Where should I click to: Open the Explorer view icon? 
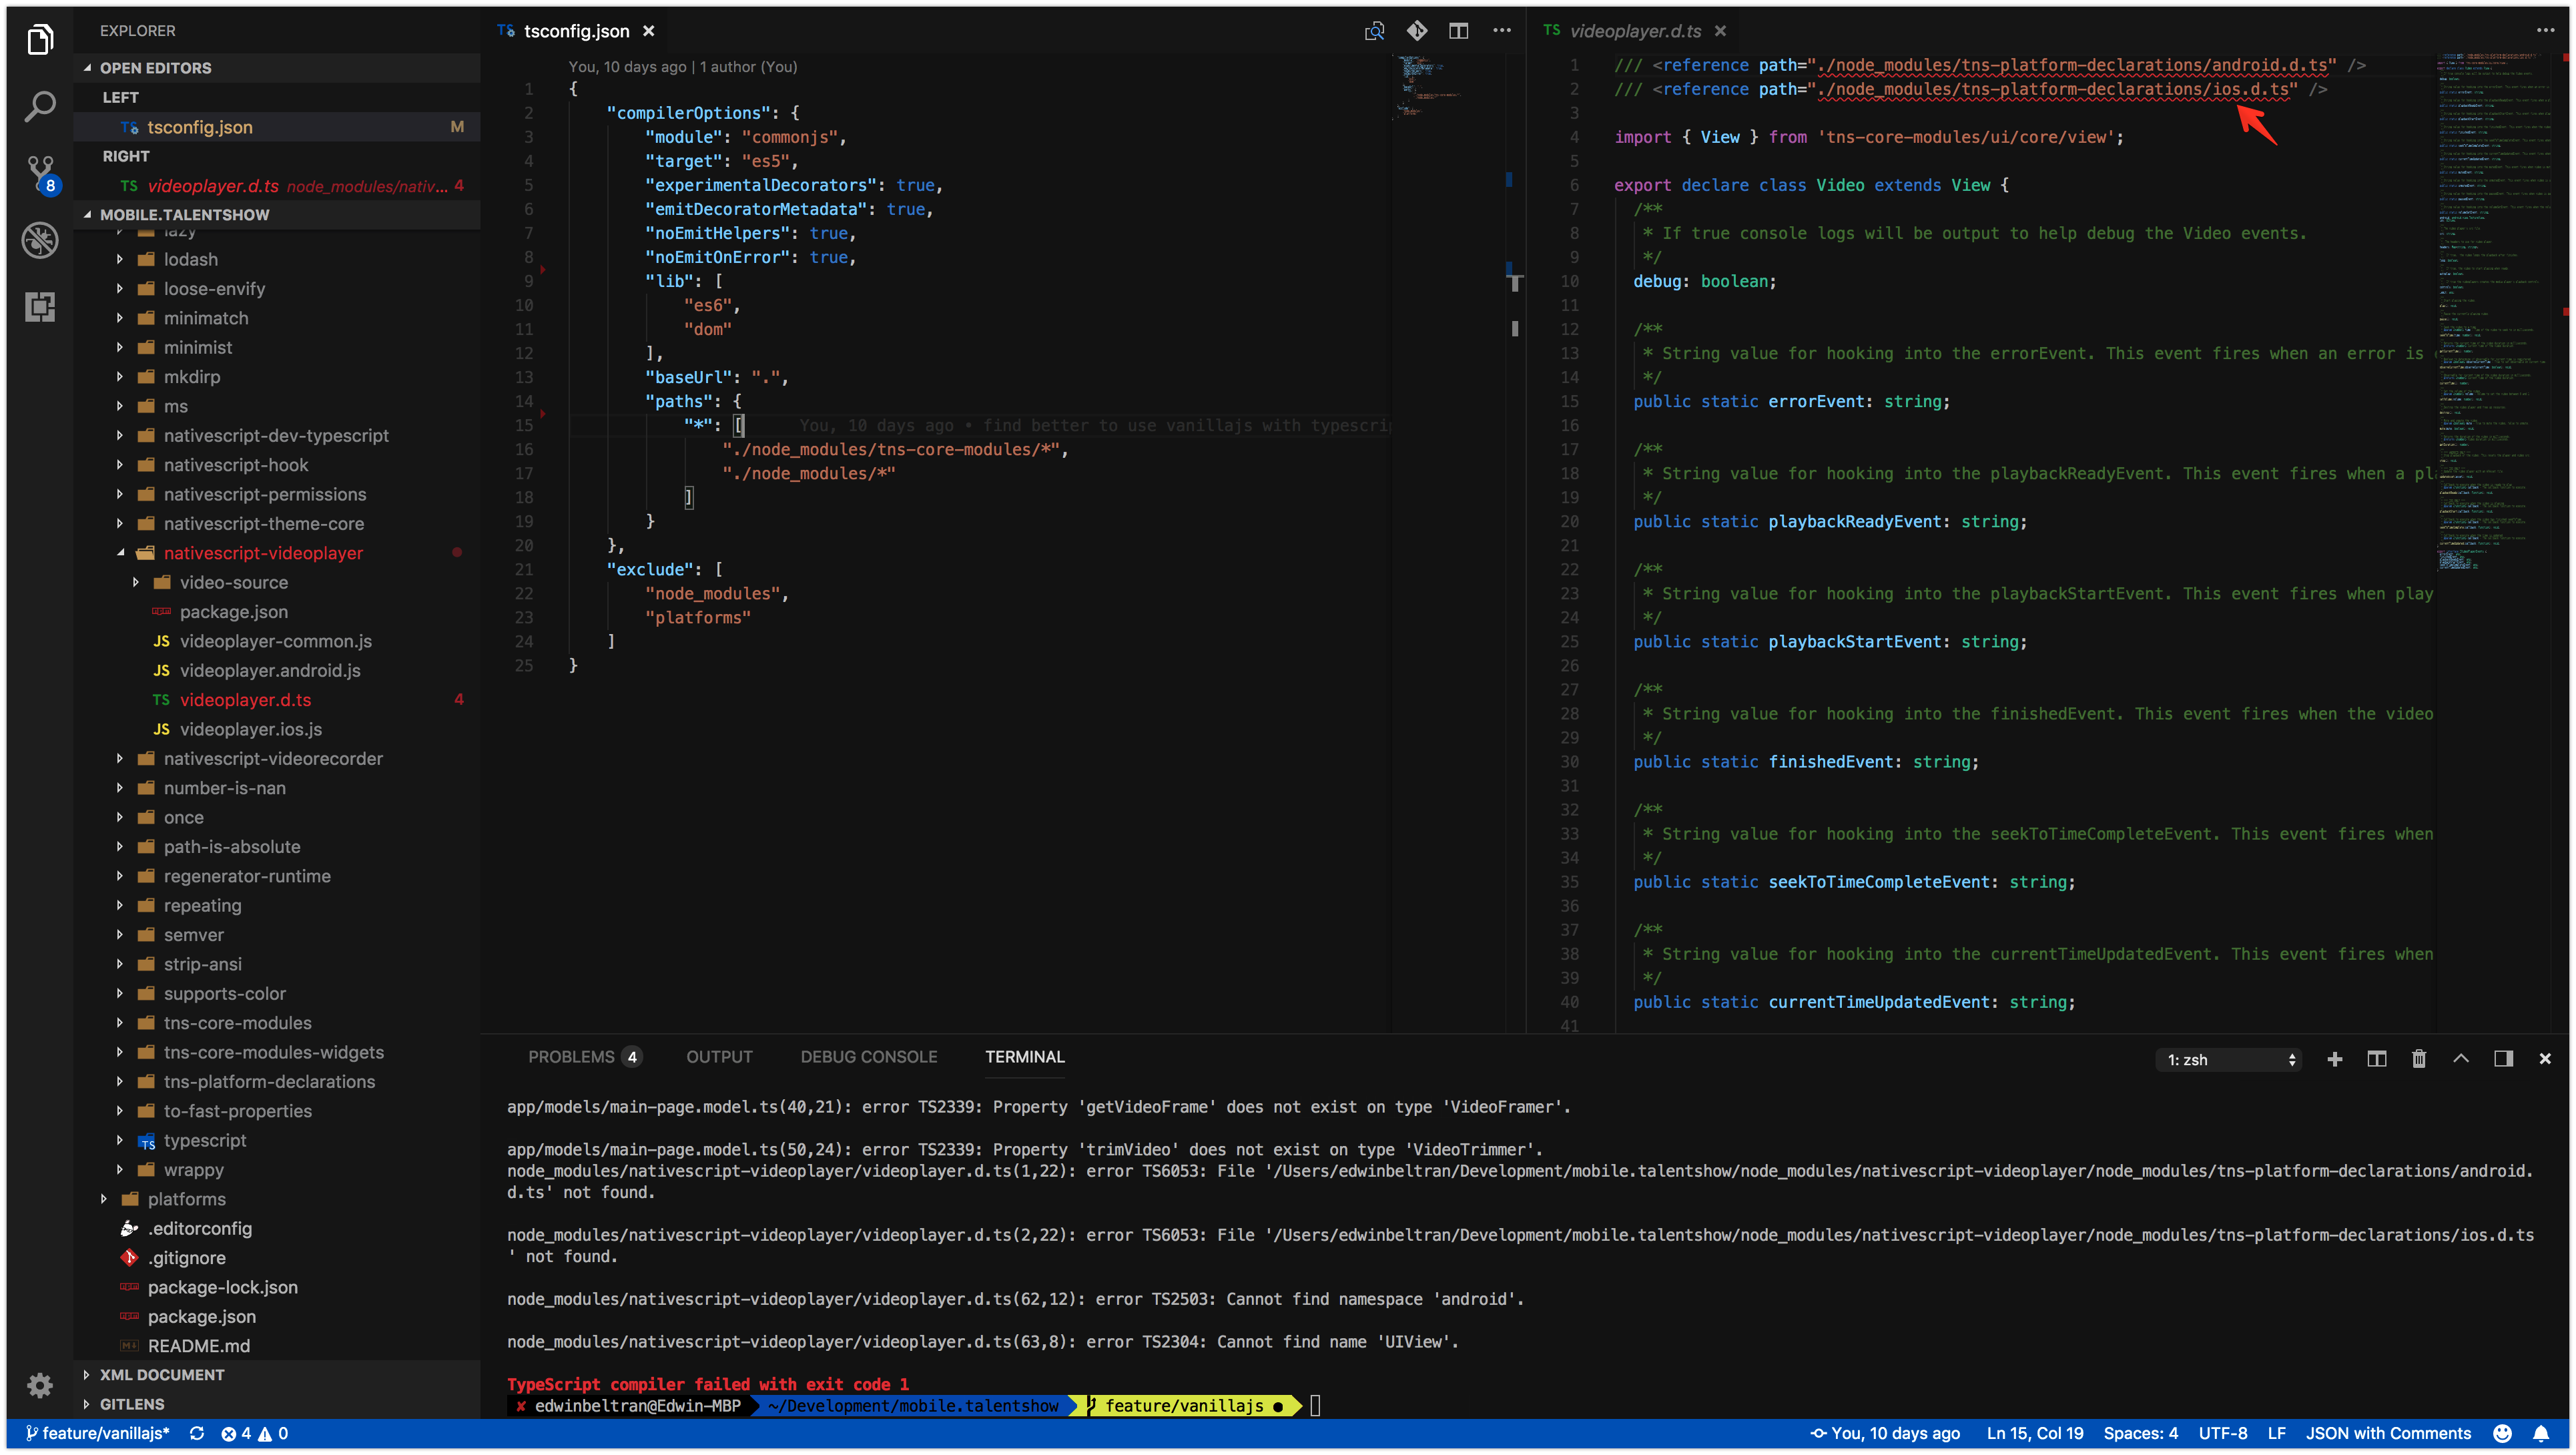coord(40,39)
